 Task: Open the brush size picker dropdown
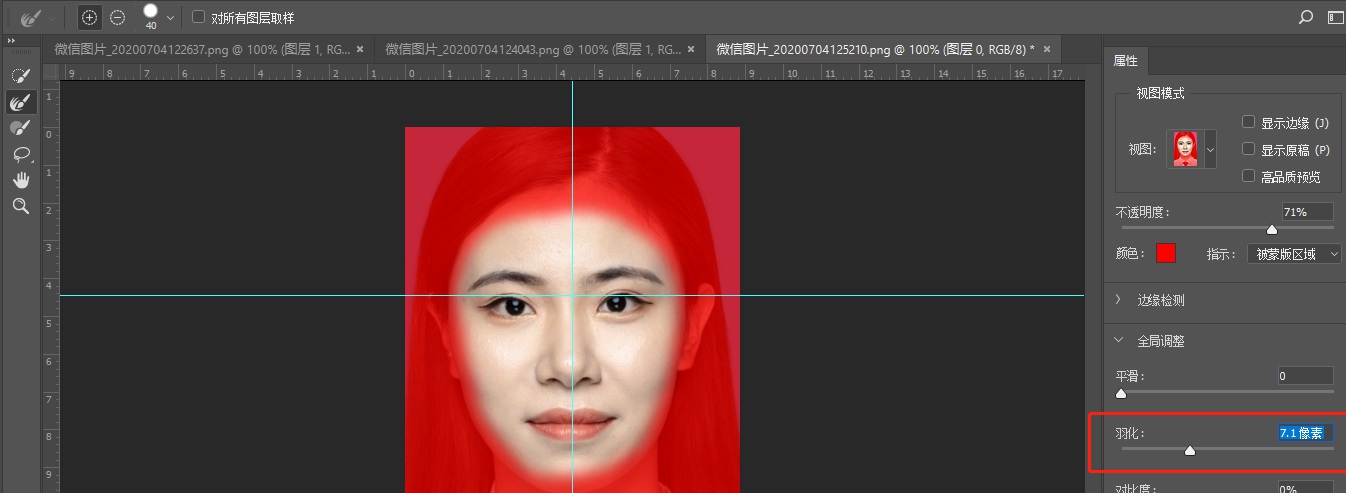[170, 18]
